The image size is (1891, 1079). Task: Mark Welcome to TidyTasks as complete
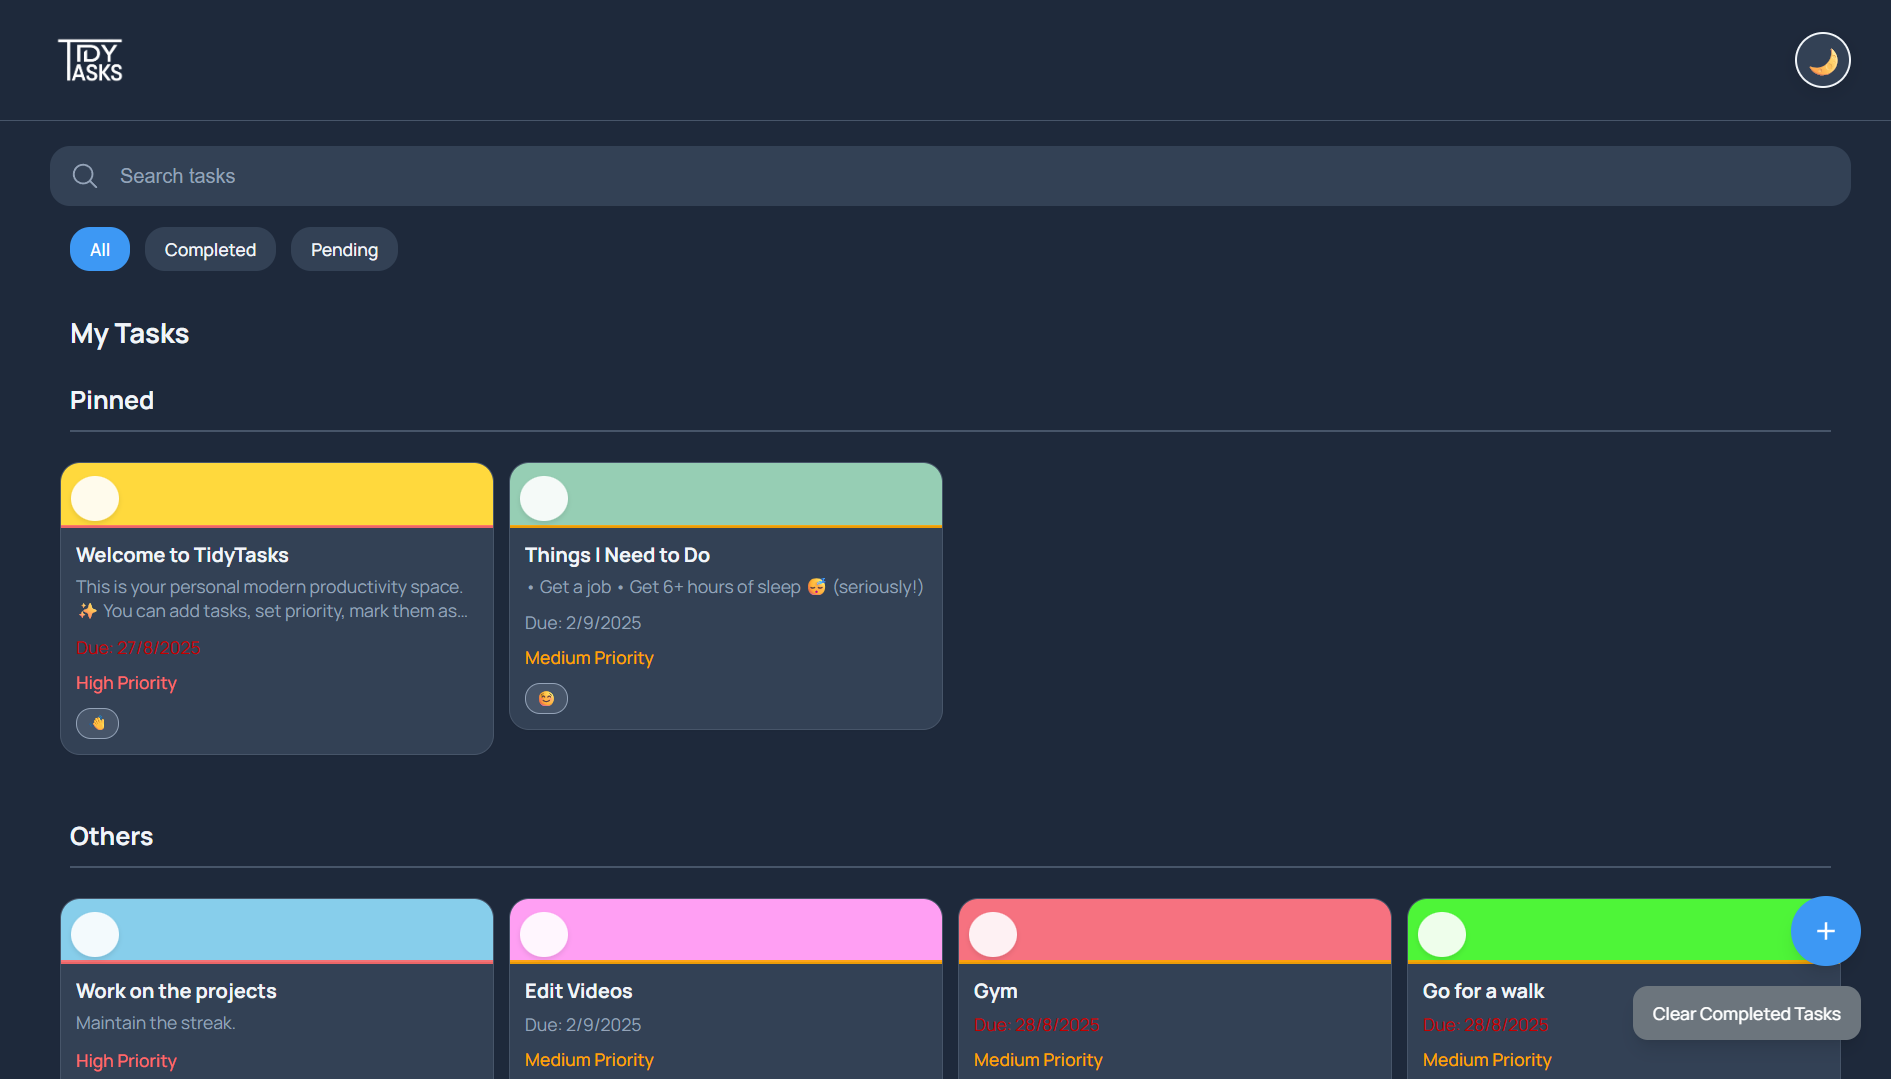coord(95,498)
